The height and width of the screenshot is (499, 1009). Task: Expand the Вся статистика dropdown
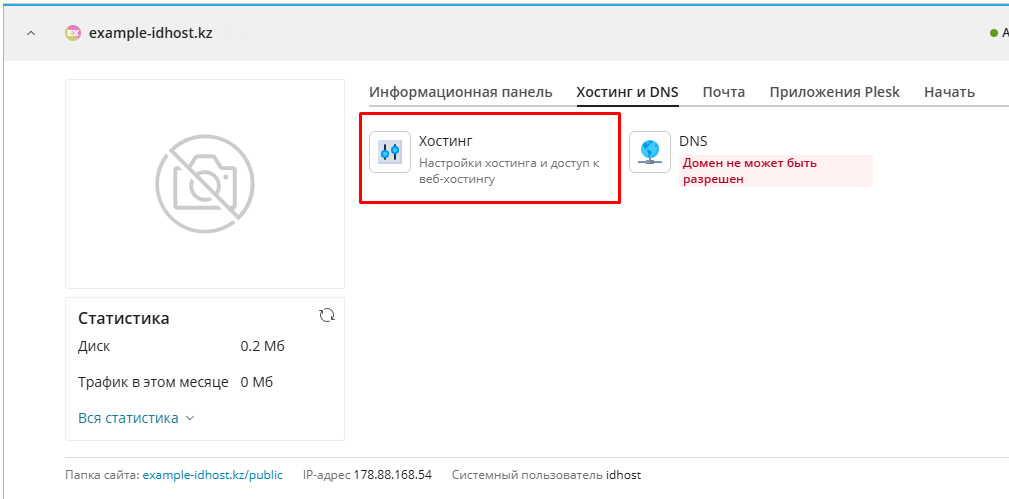[x=136, y=418]
